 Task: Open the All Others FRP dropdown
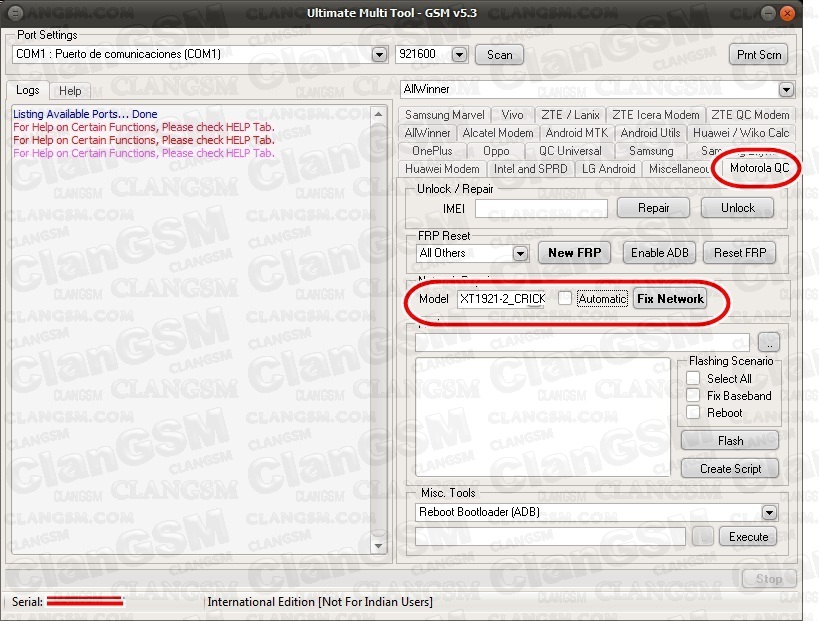pos(520,254)
